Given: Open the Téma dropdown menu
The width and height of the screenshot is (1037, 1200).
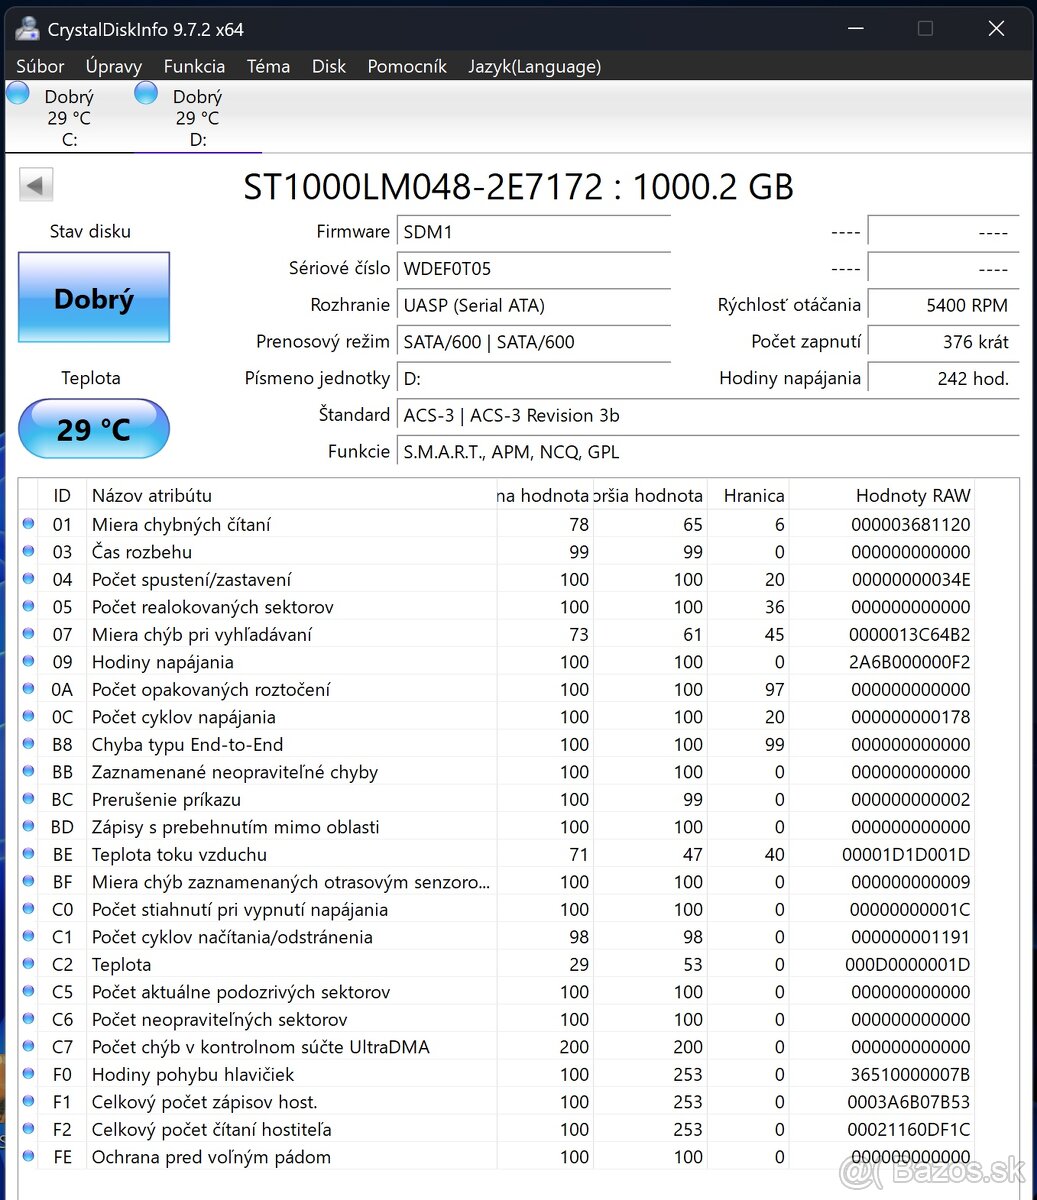Looking at the screenshot, I should (x=267, y=66).
